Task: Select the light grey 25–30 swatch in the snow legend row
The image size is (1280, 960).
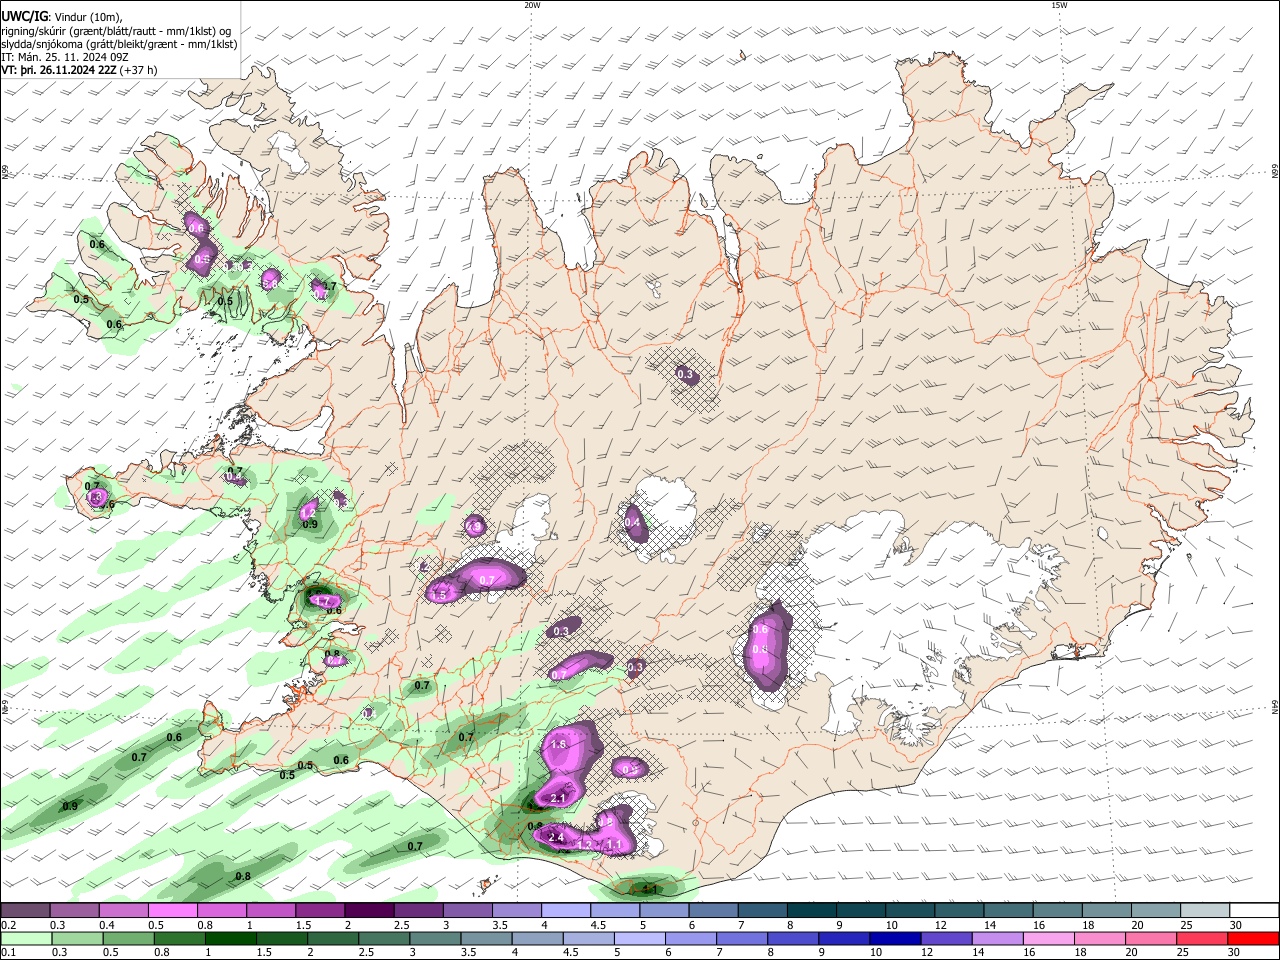Action: pos(1205,911)
